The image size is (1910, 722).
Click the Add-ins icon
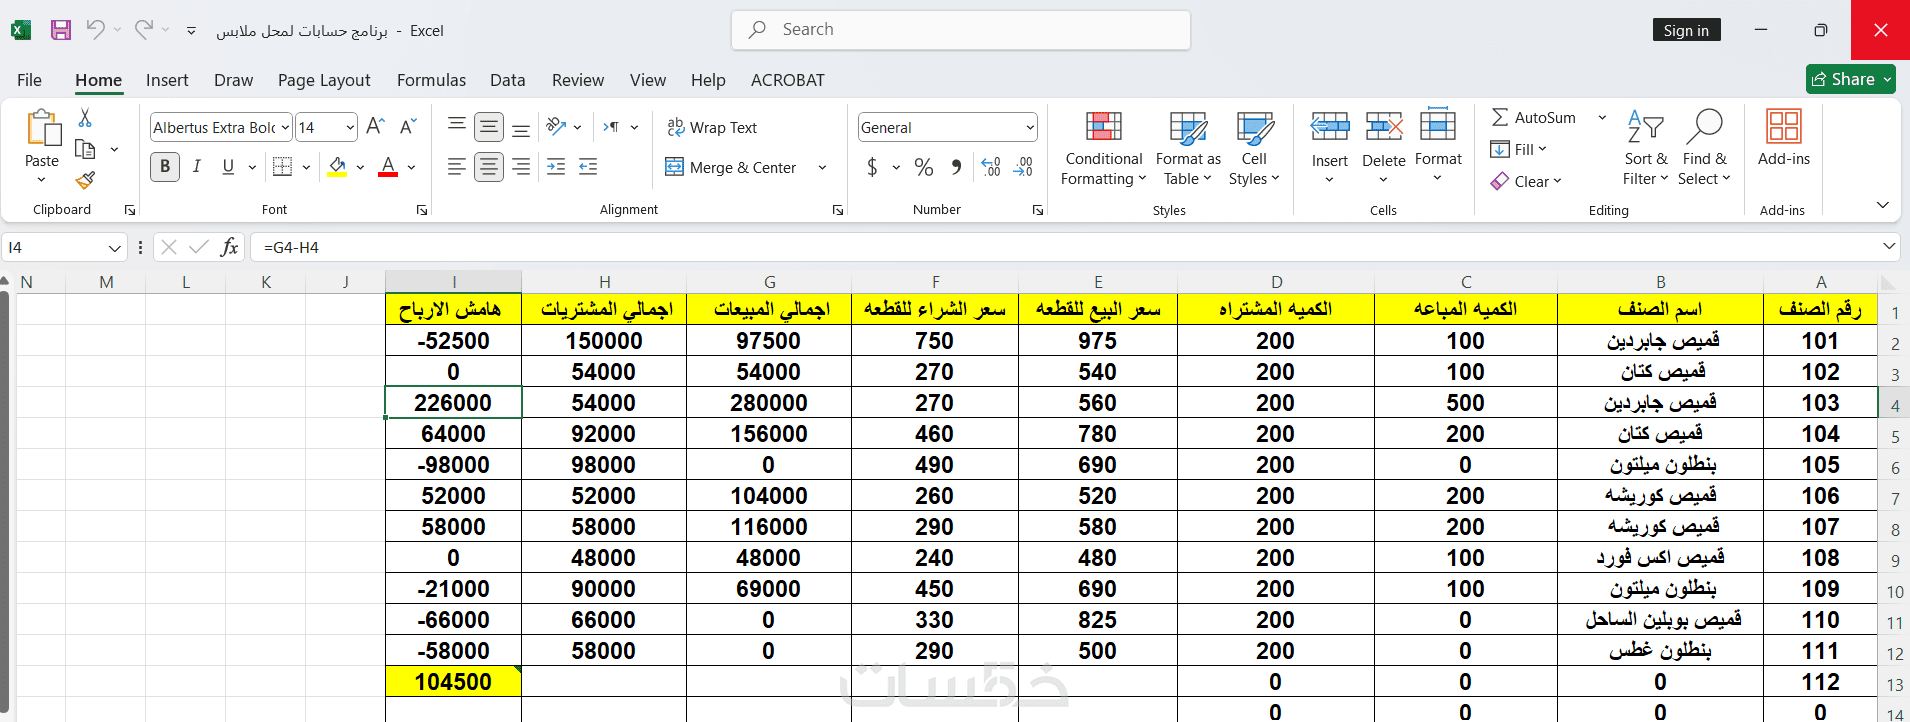(x=1784, y=138)
